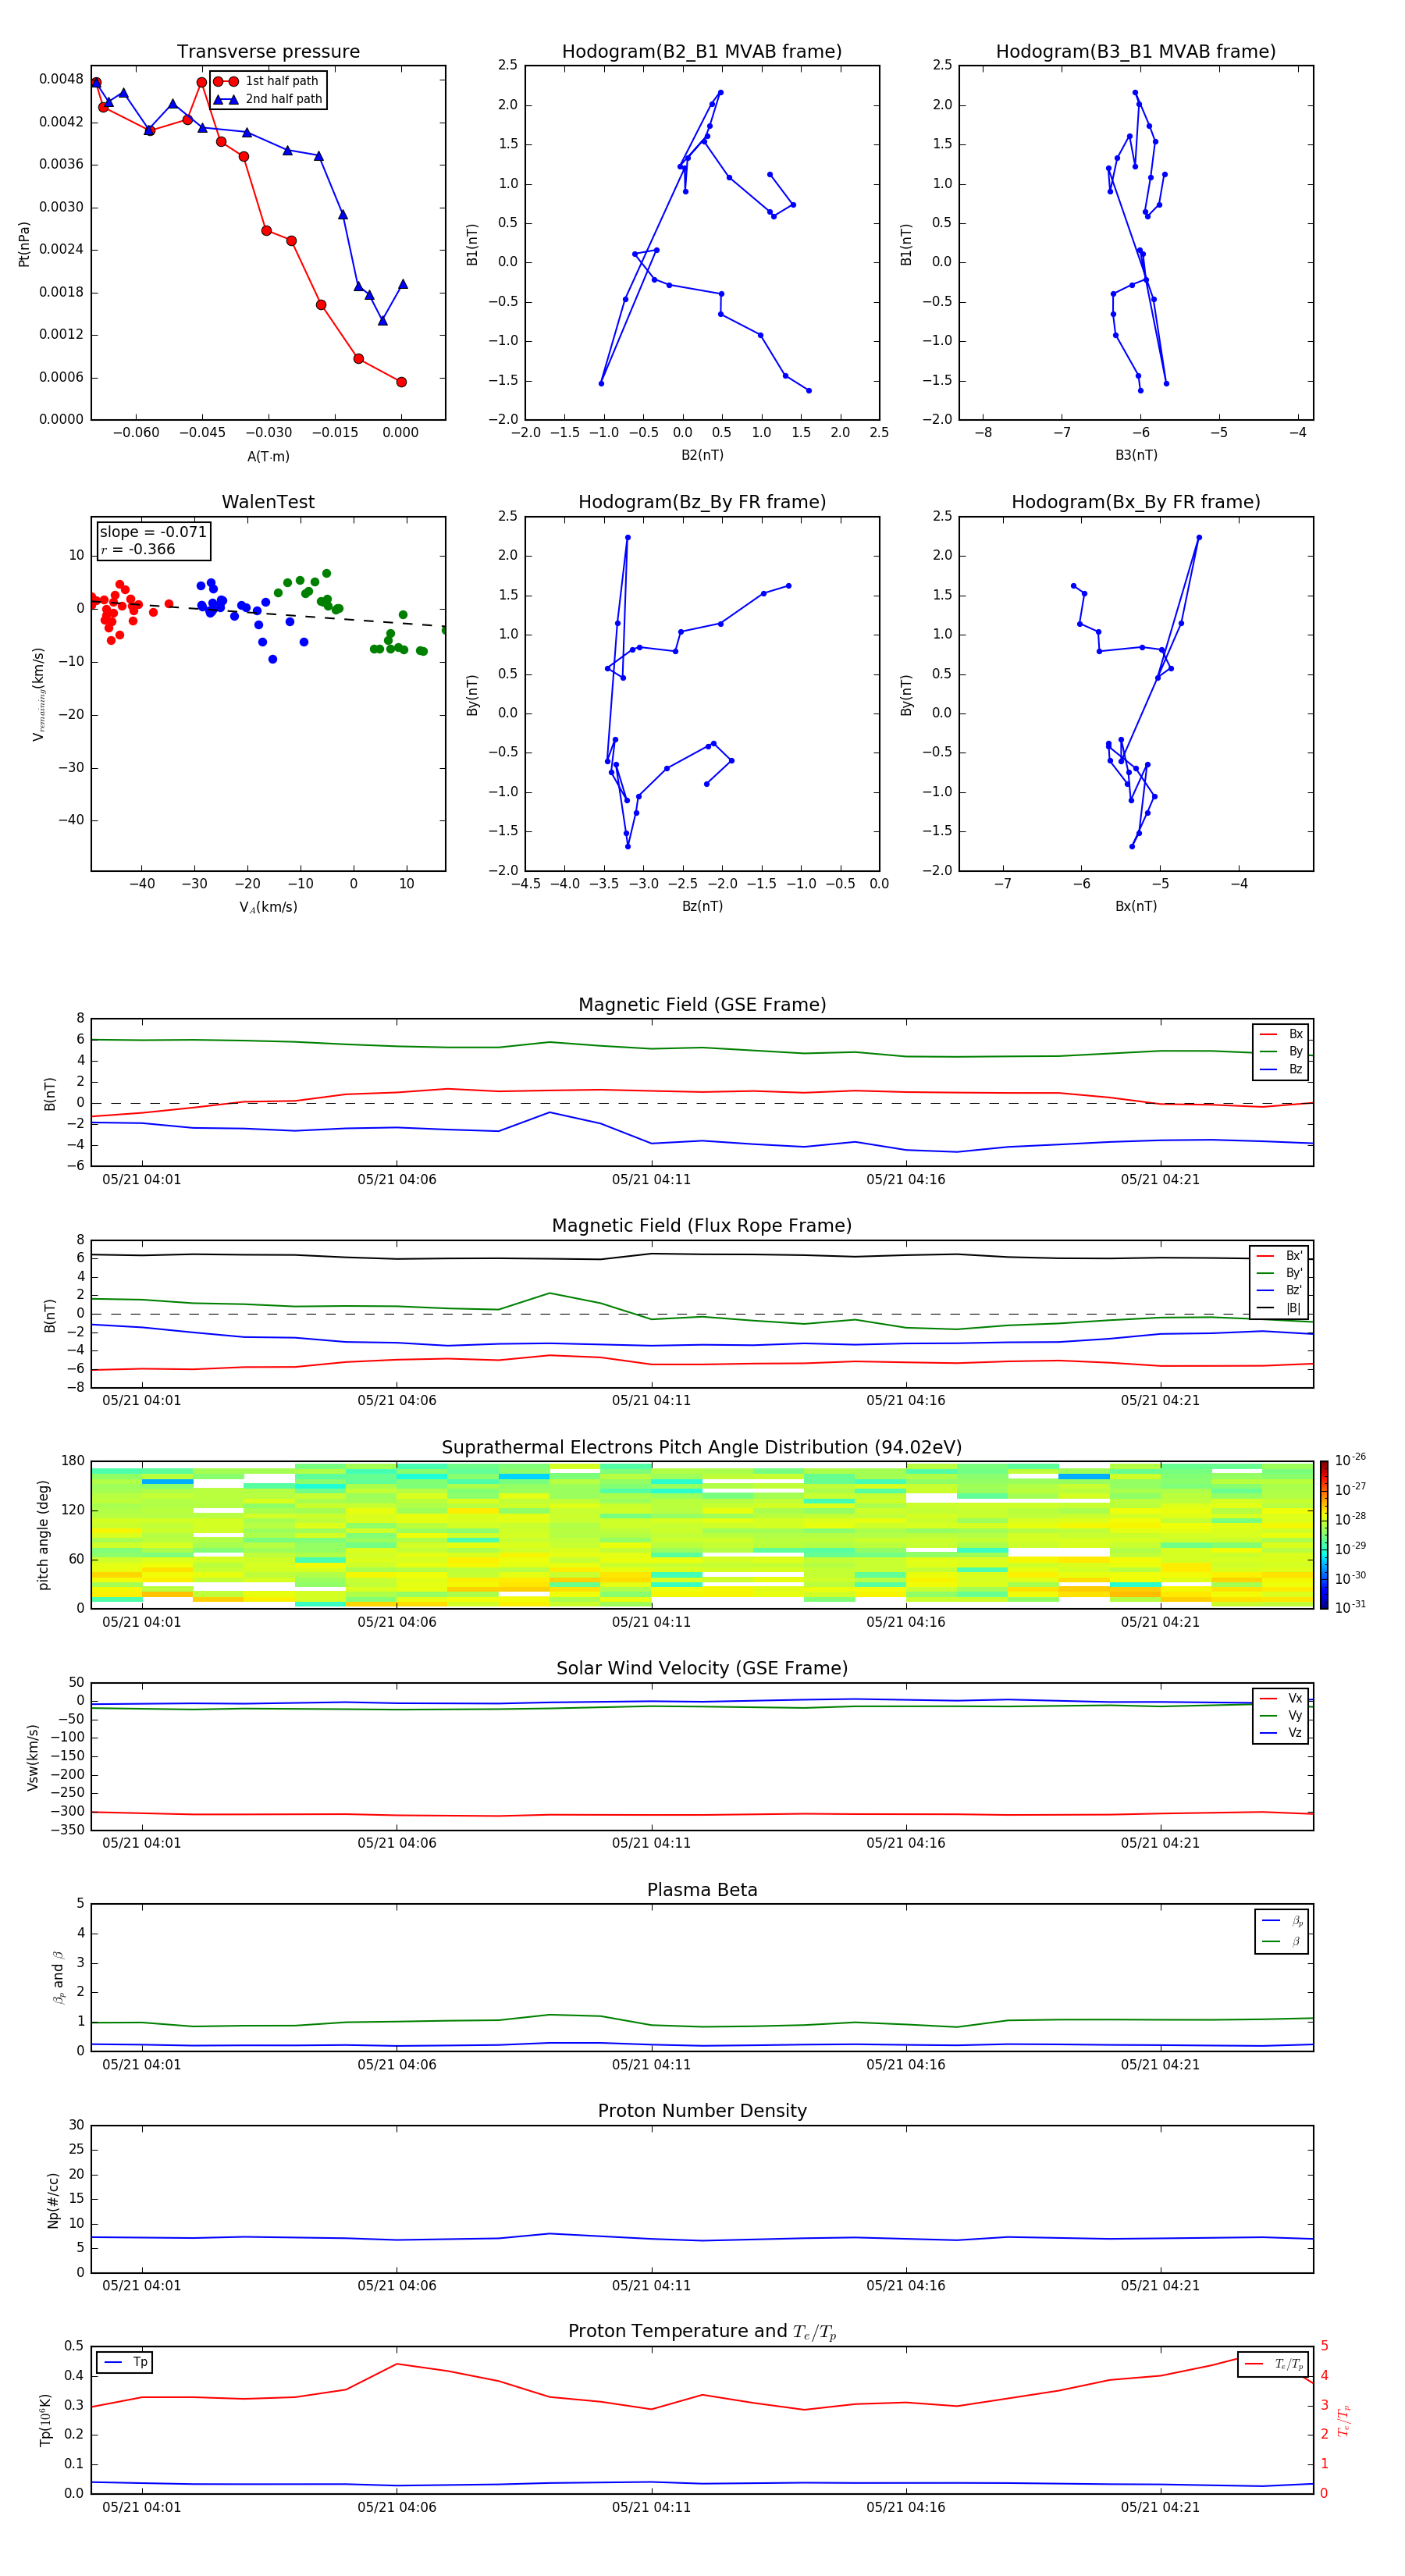Click the 'Solar Wind Velocity (GSE Frame)' title
Image resolution: width=1405 pixels, height=2576 pixels.
[702, 1669]
